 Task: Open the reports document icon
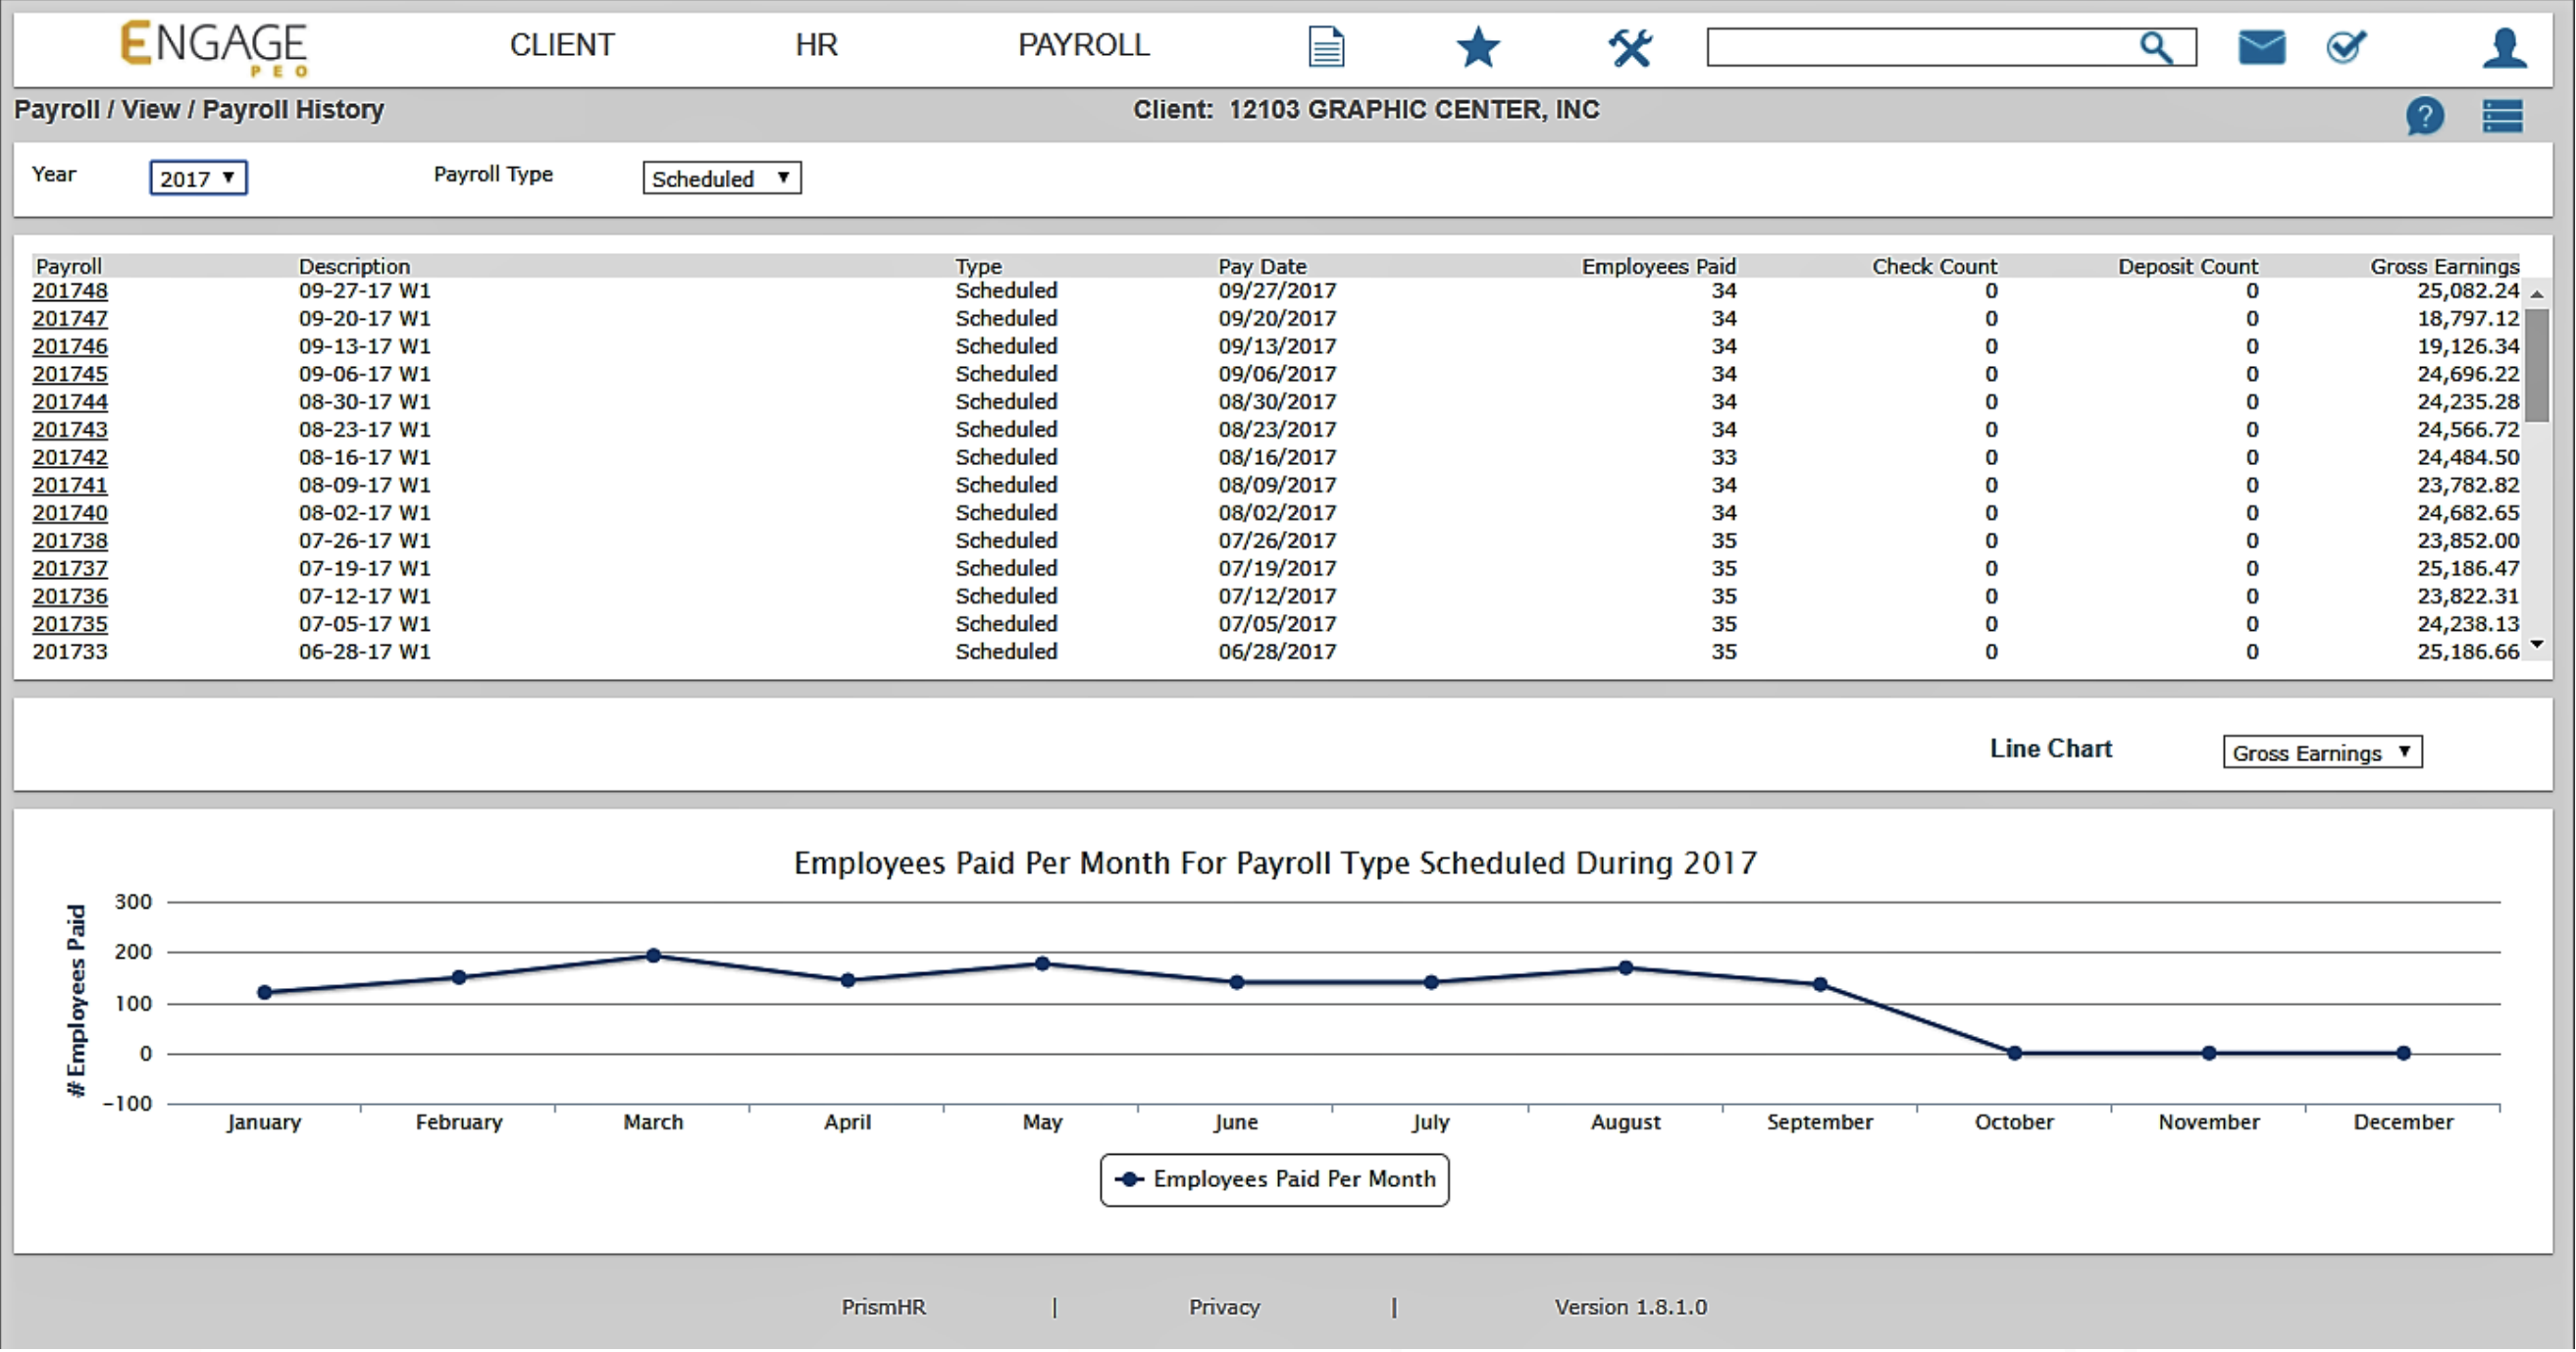(1326, 47)
